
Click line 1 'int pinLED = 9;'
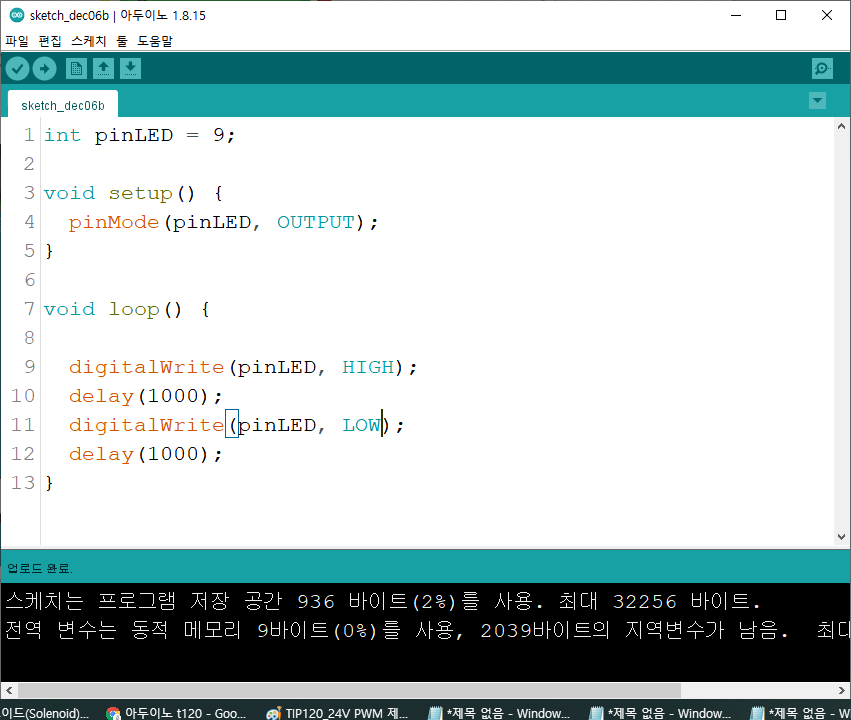[139, 135]
